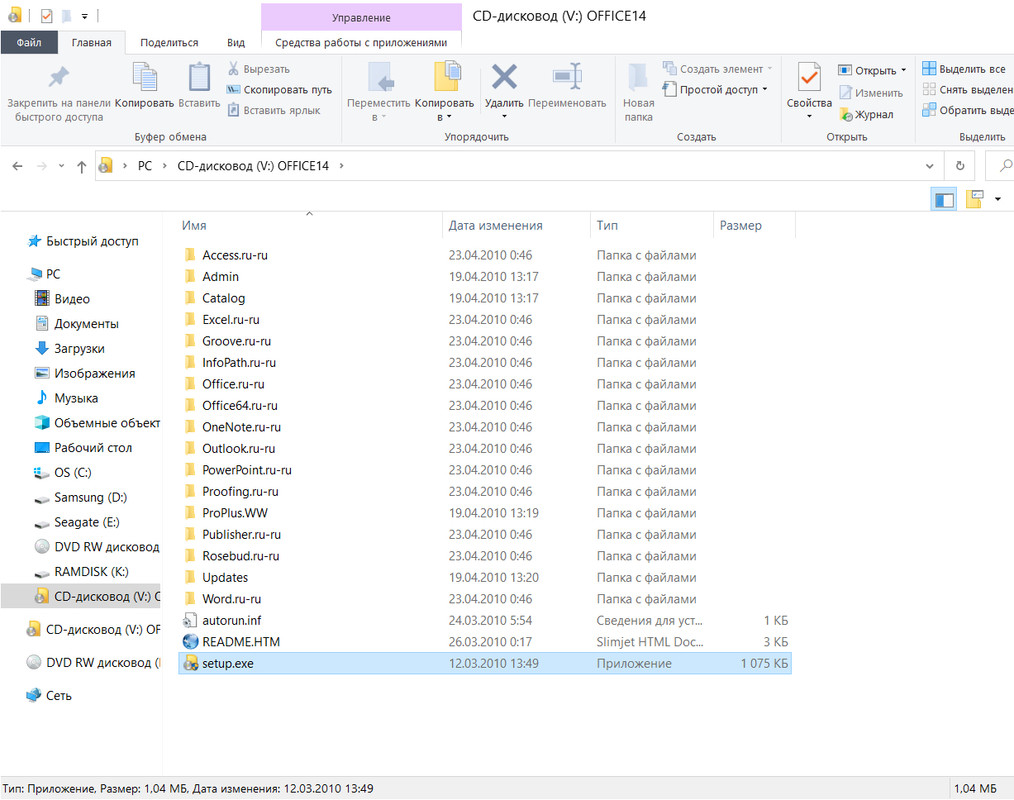Click Paste shortcut option
The image size is (1014, 800).
(x=274, y=110)
